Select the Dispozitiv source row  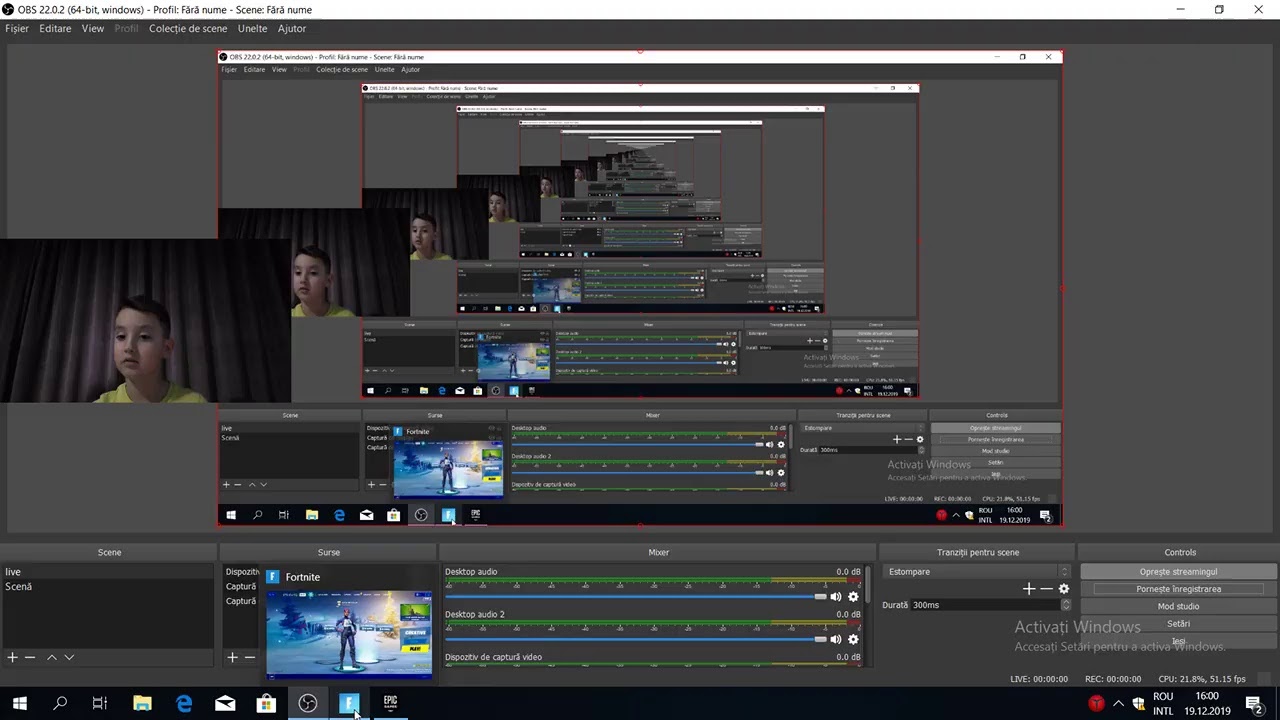click(242, 572)
